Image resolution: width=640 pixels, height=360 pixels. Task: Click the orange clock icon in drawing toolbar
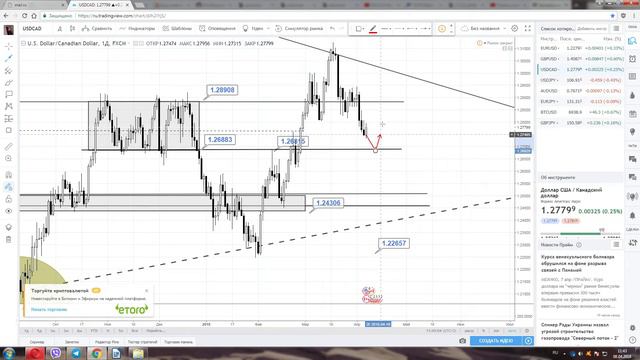442,29
